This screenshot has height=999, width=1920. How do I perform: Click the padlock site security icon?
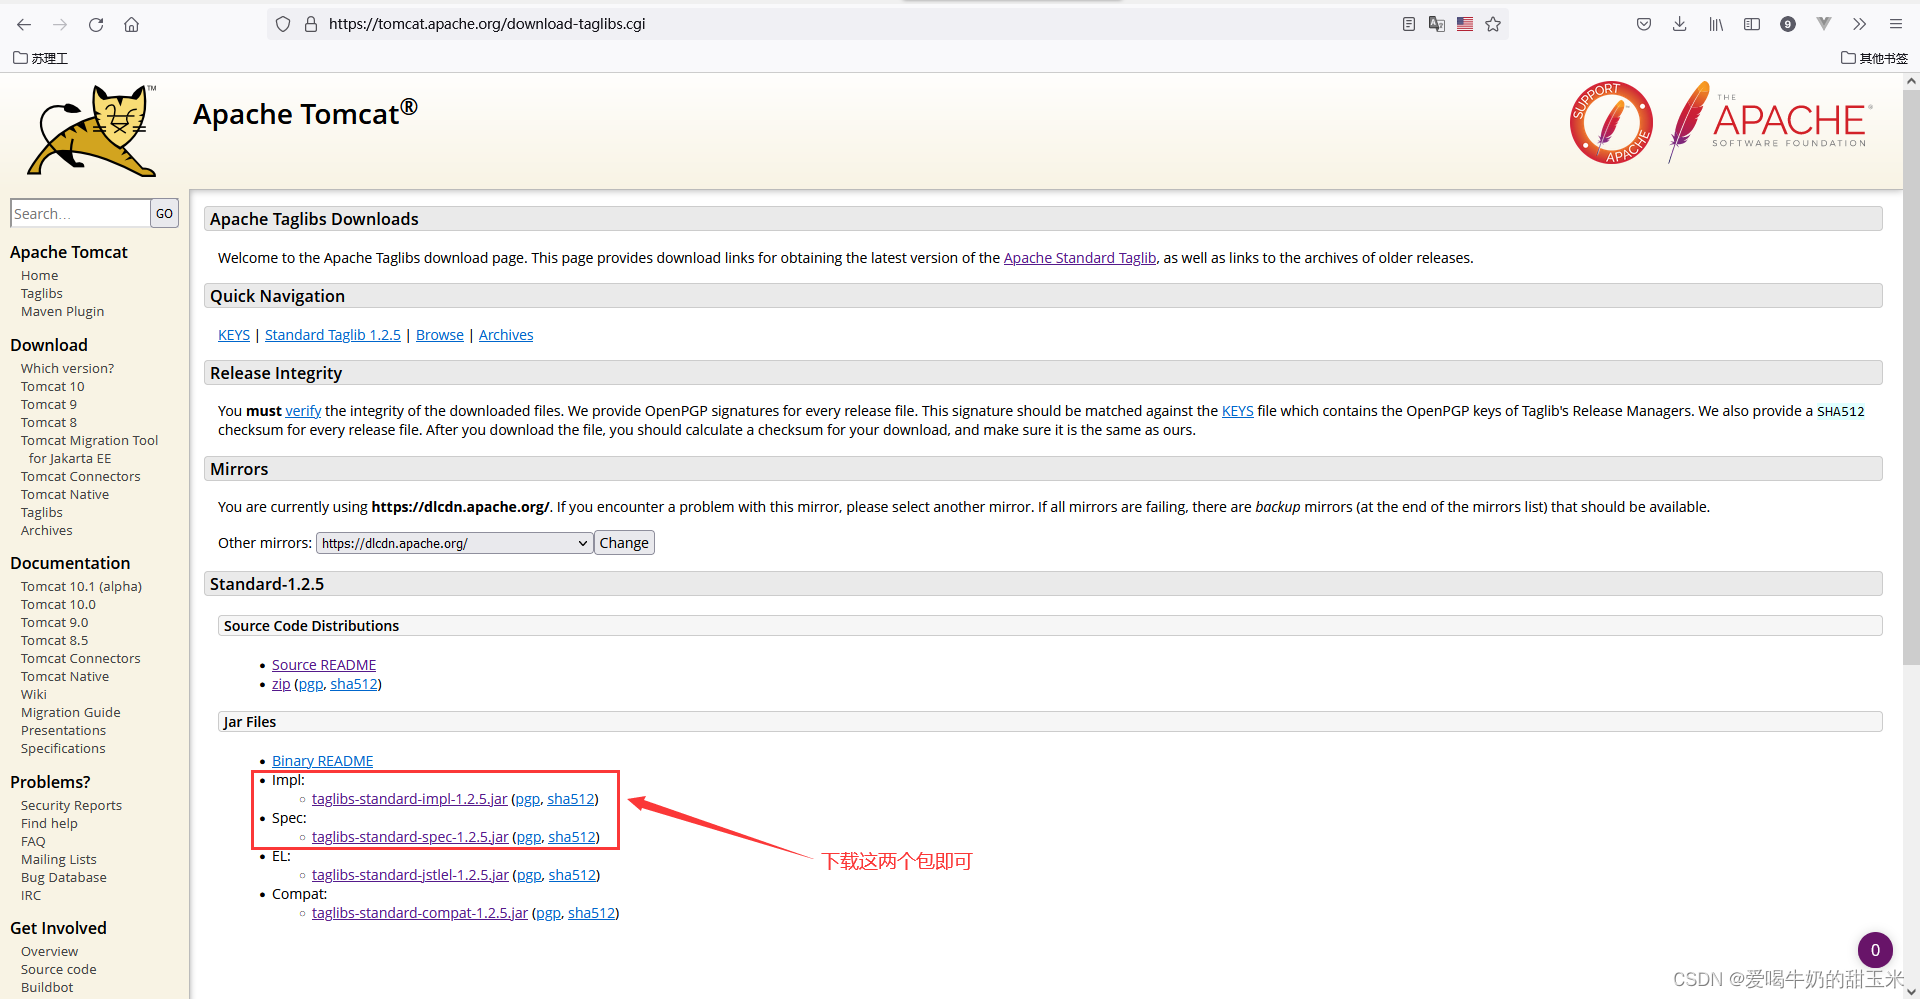point(310,24)
